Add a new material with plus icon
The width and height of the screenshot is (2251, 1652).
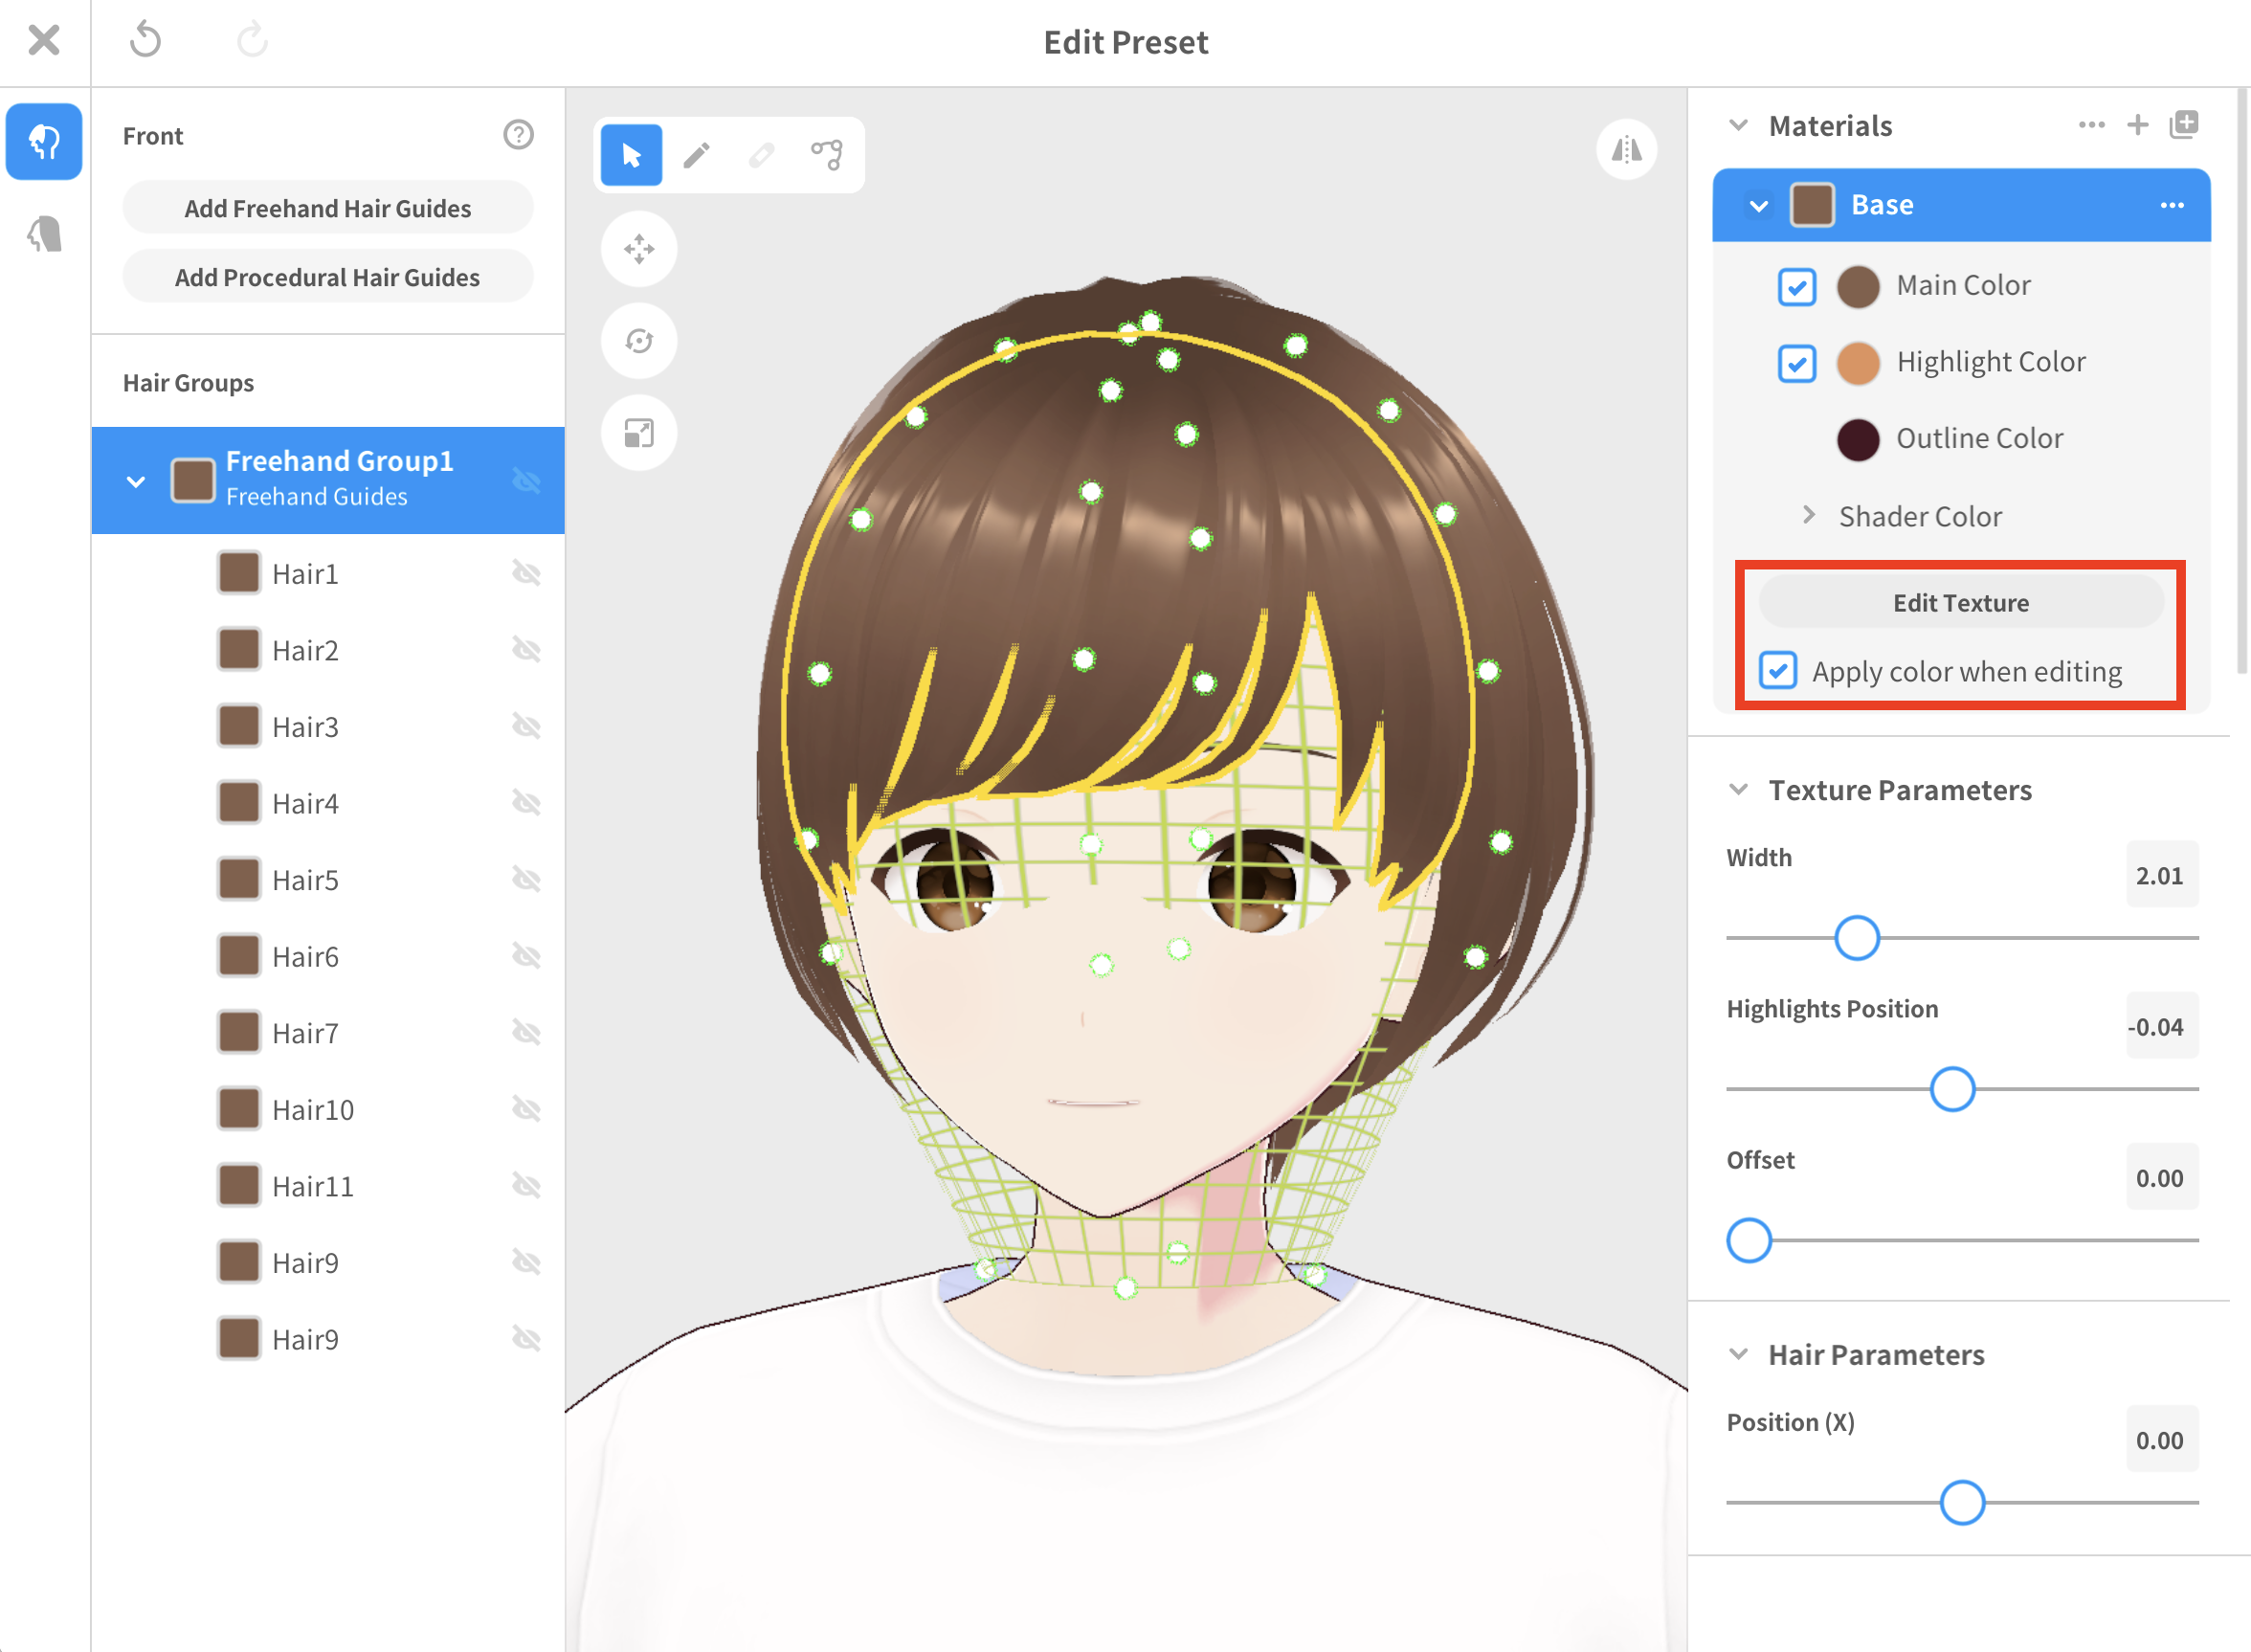coord(2138,125)
